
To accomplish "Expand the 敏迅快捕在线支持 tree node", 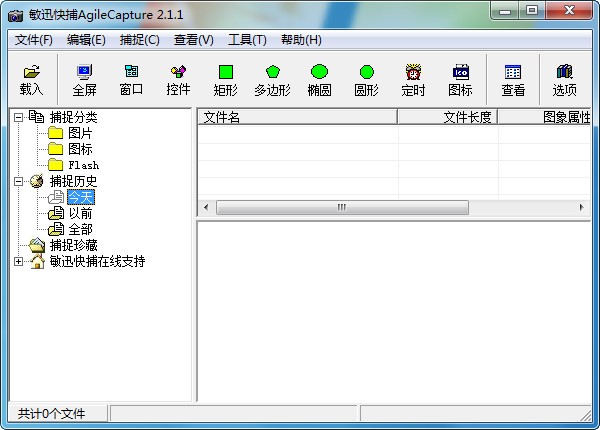I will coord(19,261).
